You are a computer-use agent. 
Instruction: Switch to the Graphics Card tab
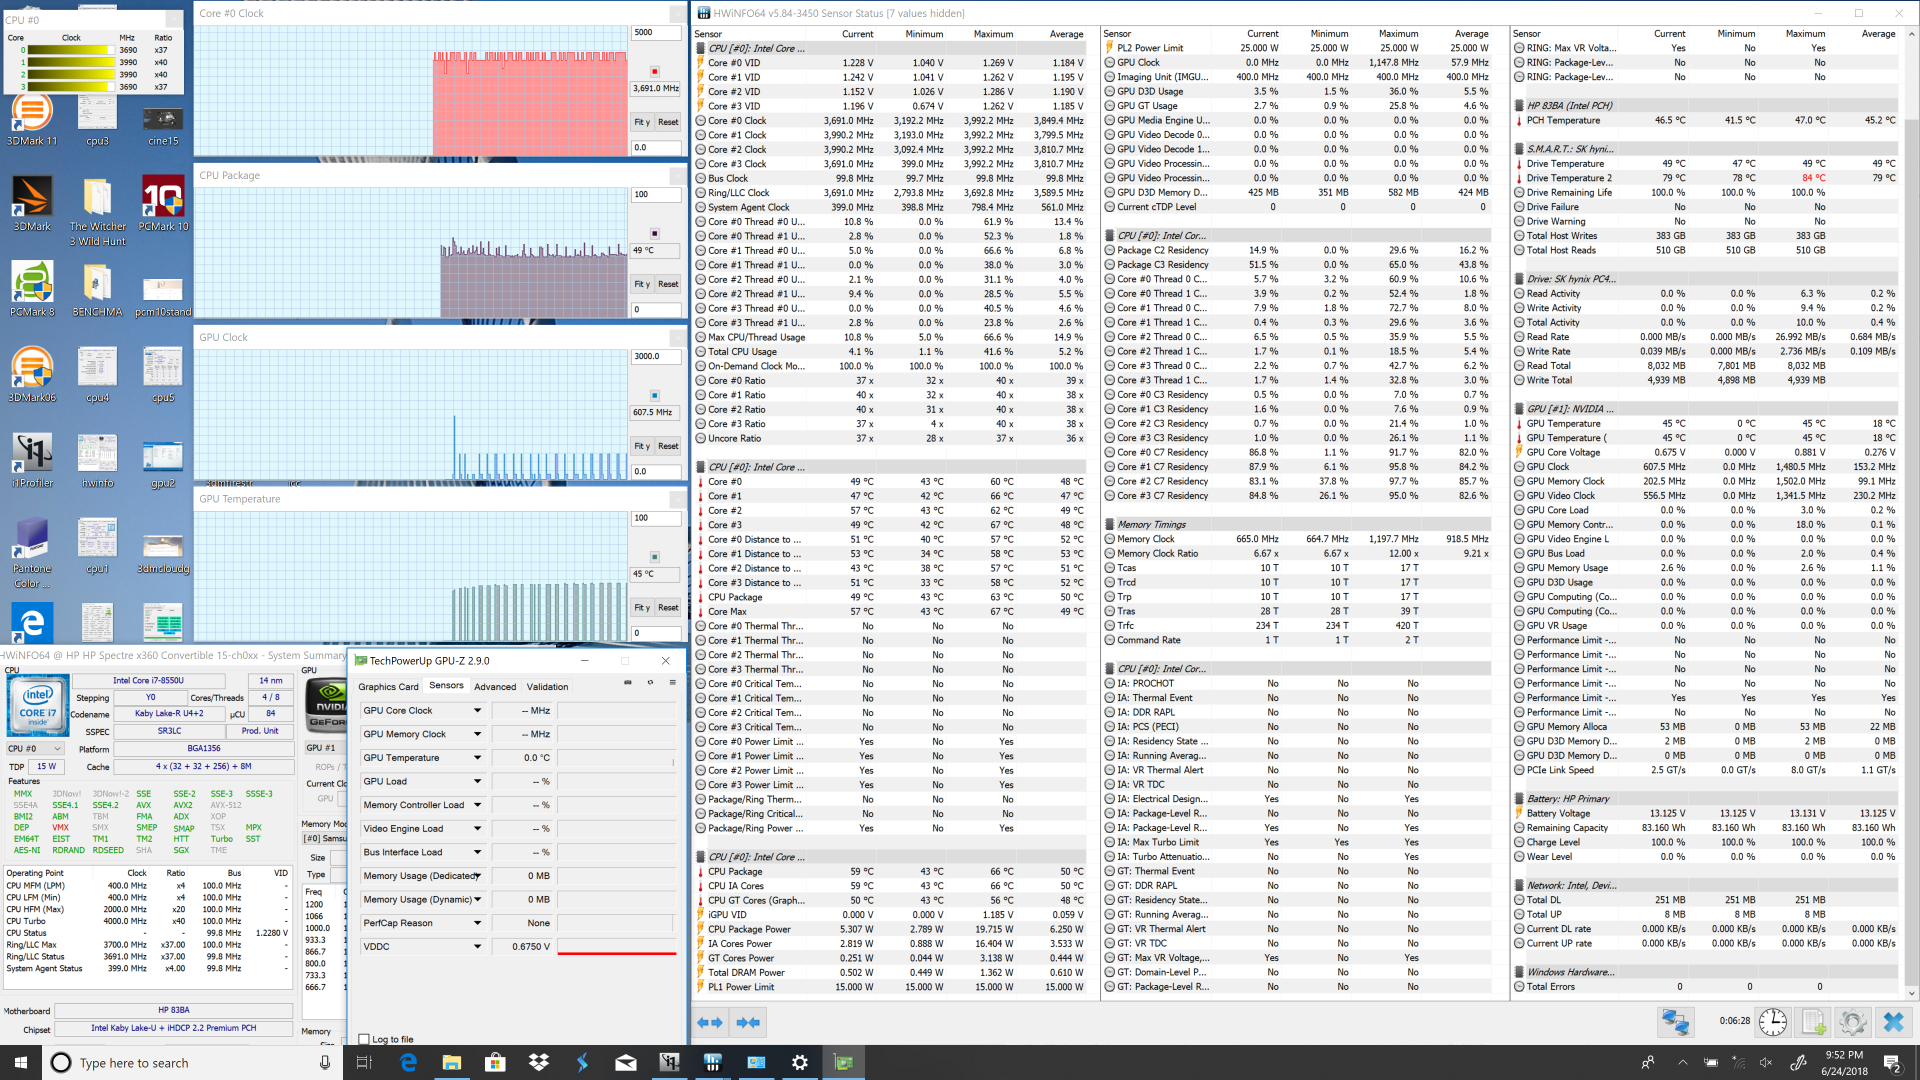coord(388,687)
